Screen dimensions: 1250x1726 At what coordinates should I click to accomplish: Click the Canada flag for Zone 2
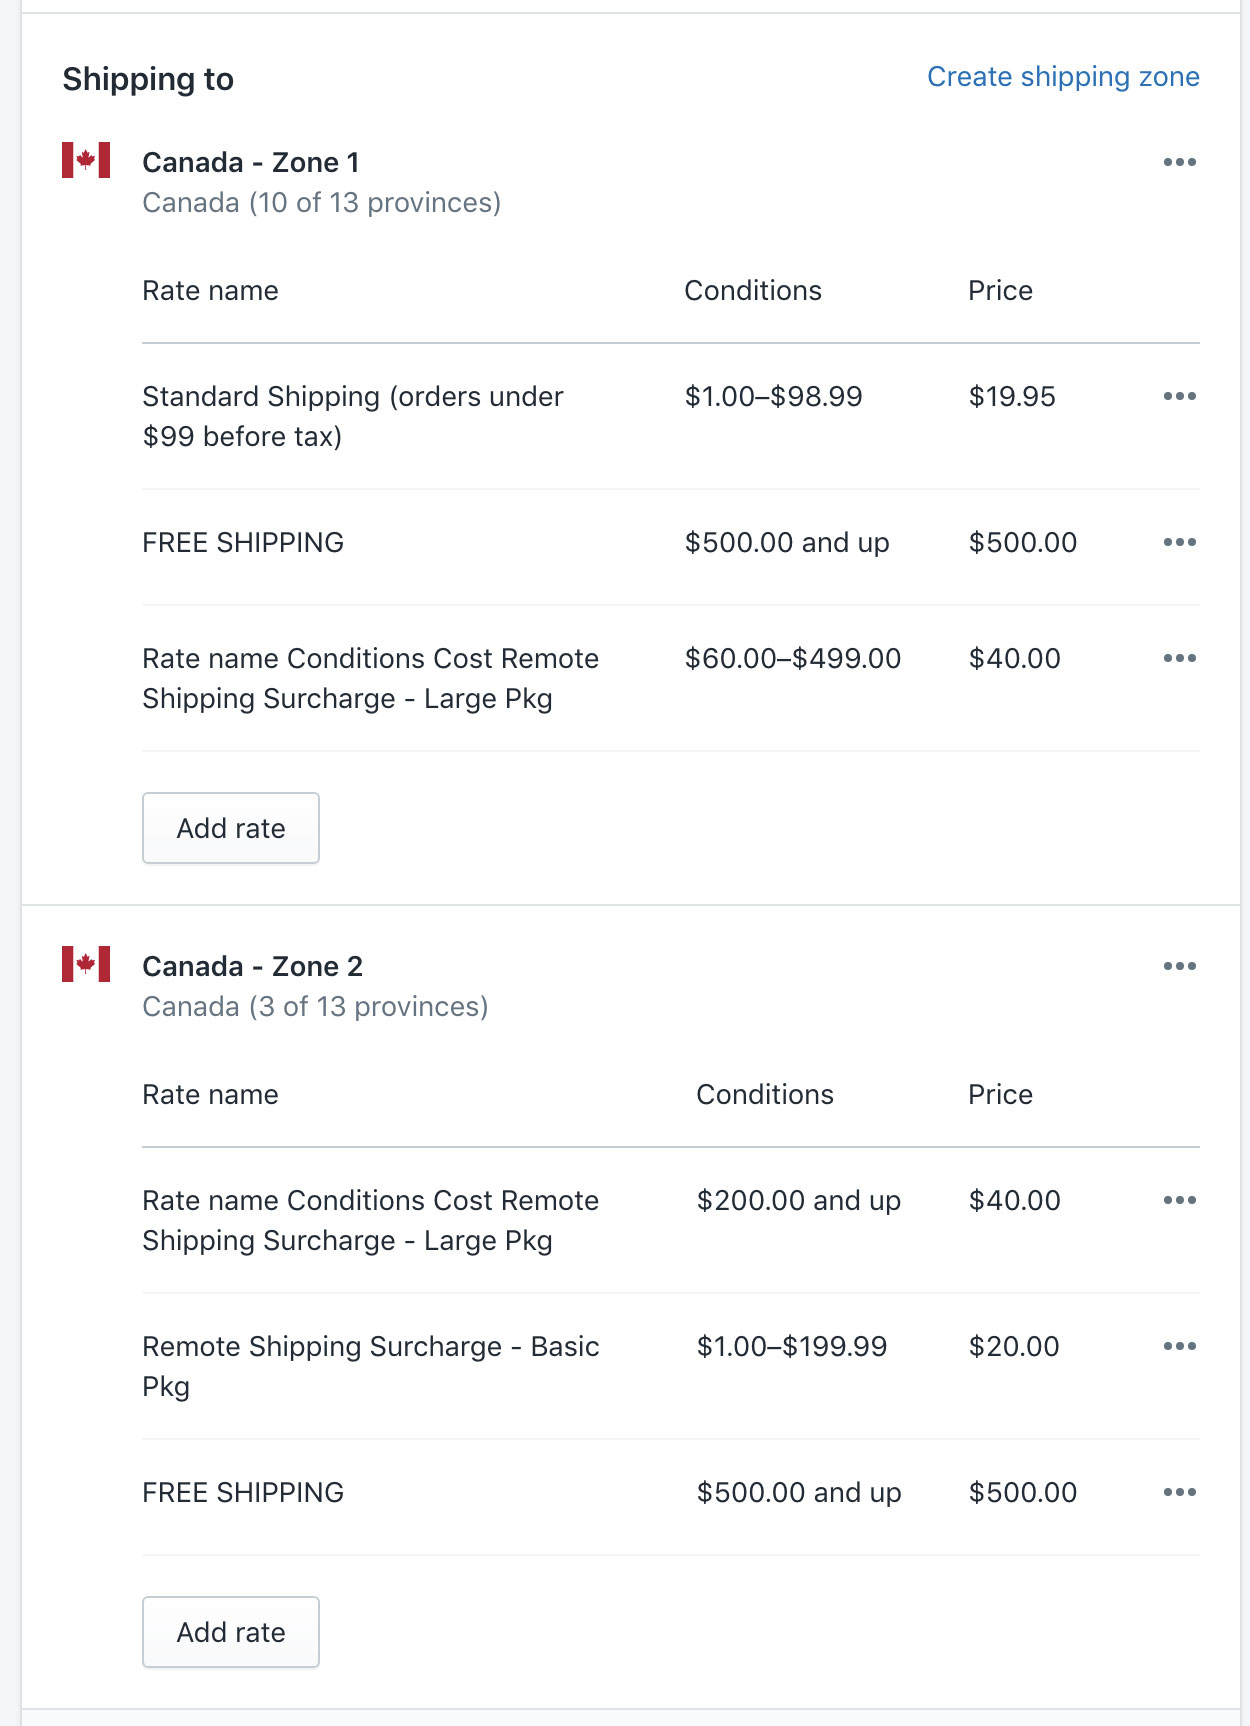(86, 964)
